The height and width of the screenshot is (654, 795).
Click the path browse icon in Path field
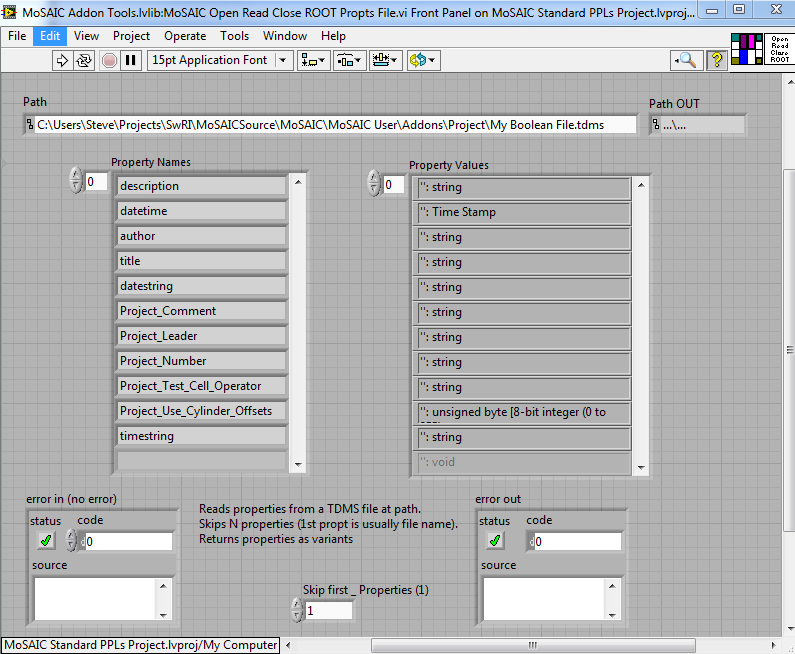click(30, 124)
